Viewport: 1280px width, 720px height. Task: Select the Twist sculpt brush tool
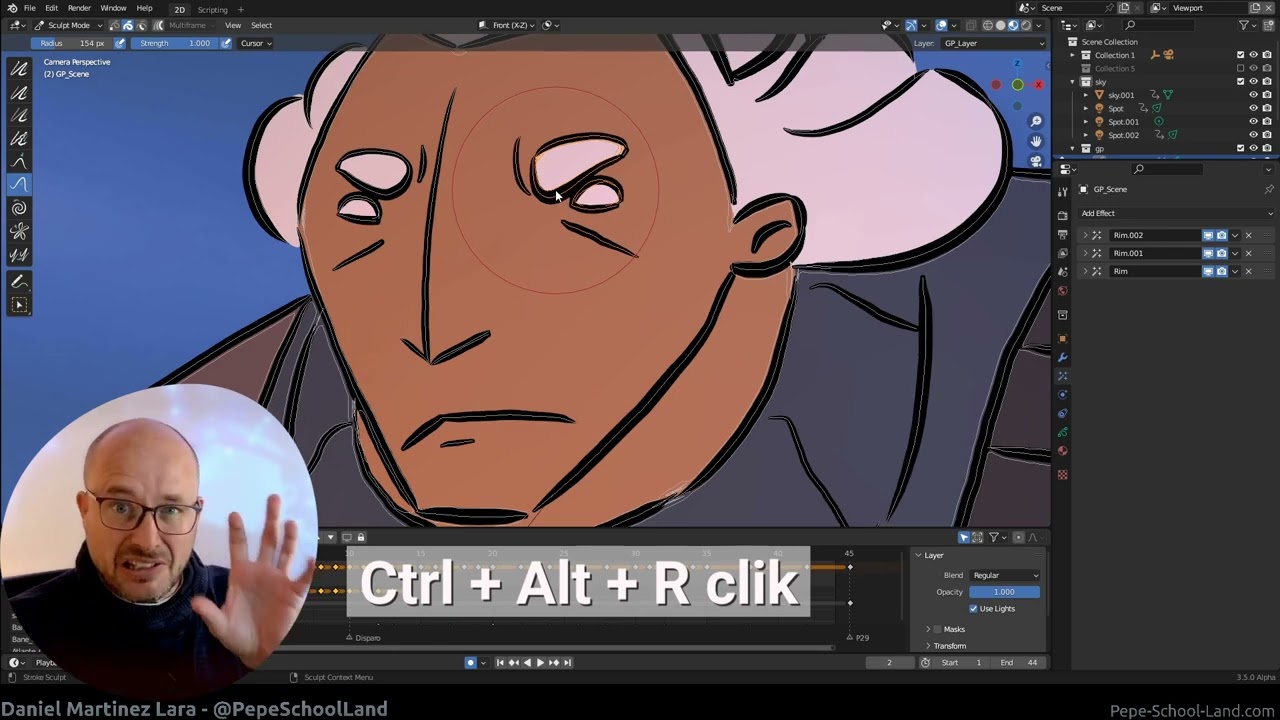click(x=19, y=208)
